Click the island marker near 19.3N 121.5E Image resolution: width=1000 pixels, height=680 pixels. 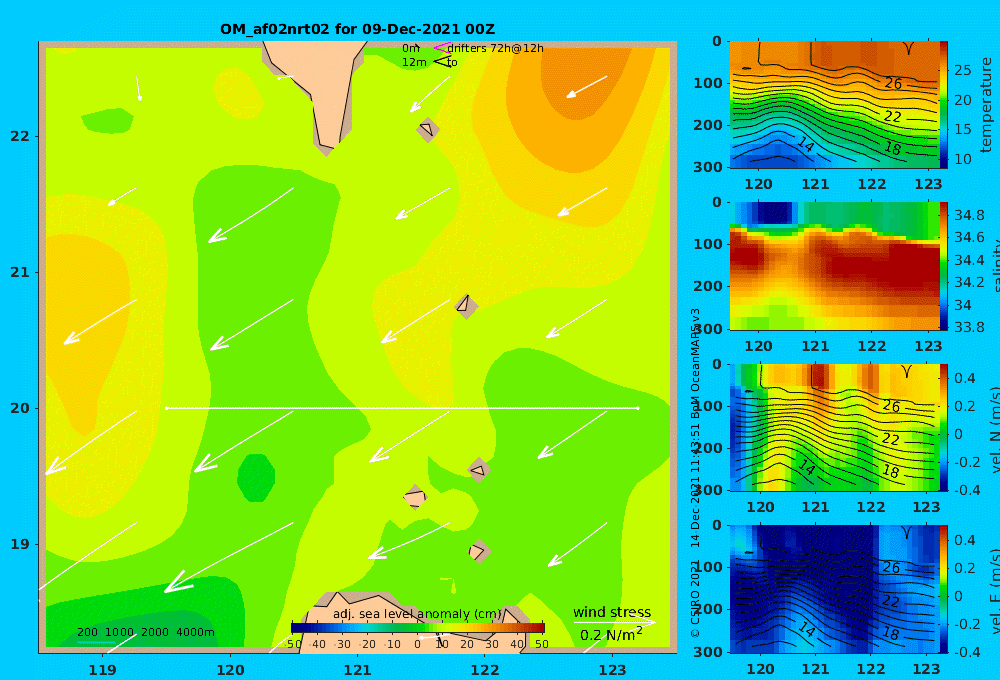[x=415, y=497]
